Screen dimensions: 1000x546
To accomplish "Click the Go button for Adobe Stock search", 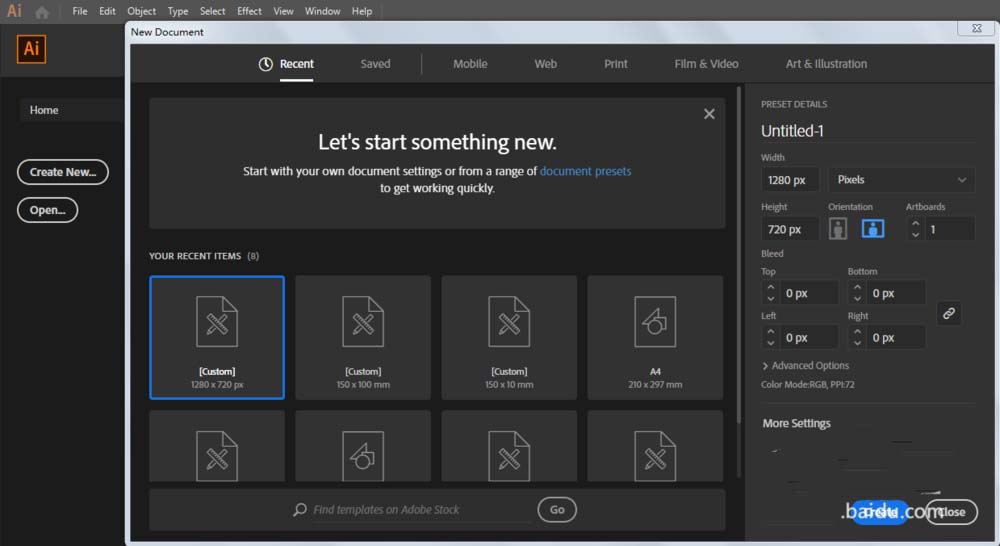I will pyautogui.click(x=557, y=510).
